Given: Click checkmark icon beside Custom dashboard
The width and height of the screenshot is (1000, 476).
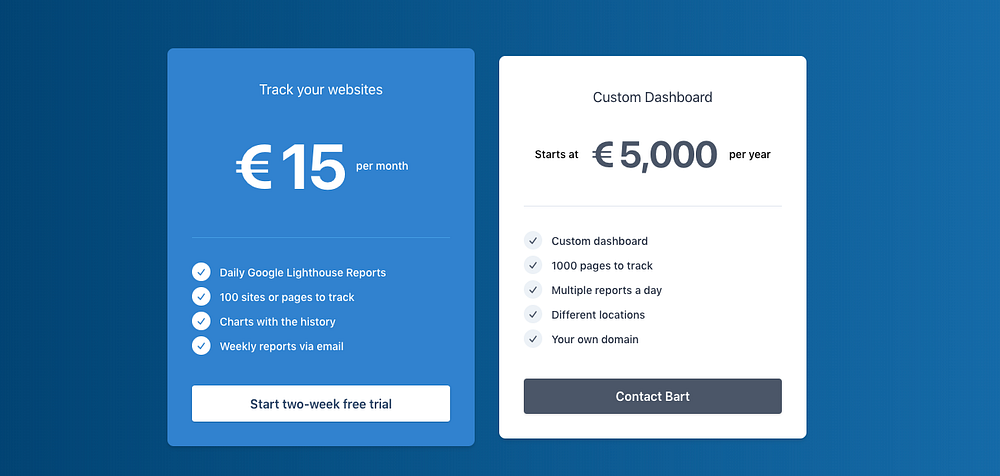Looking at the screenshot, I should click(x=533, y=241).
